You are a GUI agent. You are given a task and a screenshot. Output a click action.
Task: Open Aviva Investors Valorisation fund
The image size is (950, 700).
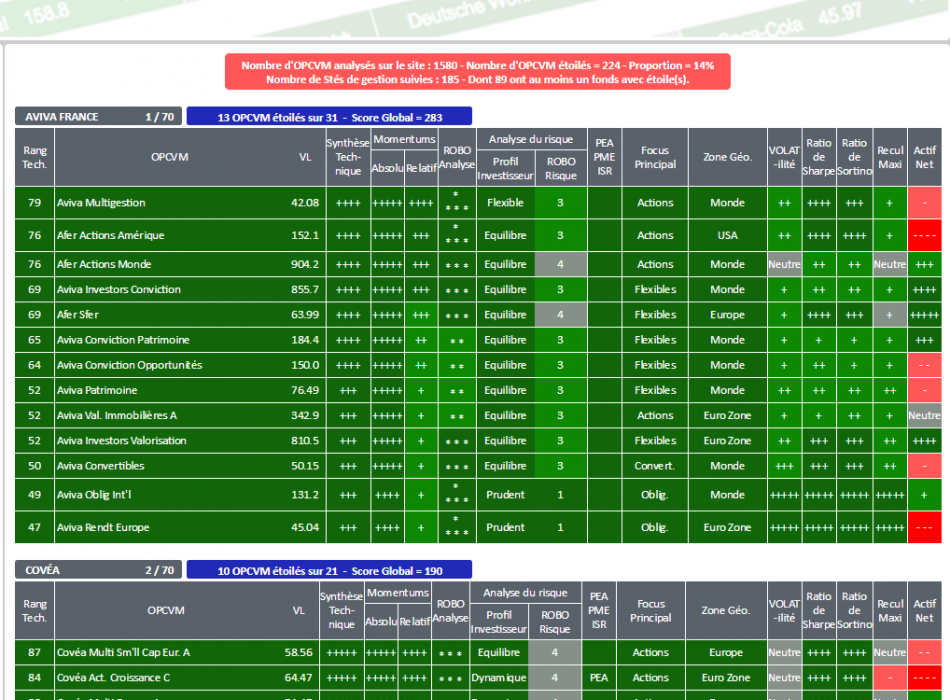point(122,441)
